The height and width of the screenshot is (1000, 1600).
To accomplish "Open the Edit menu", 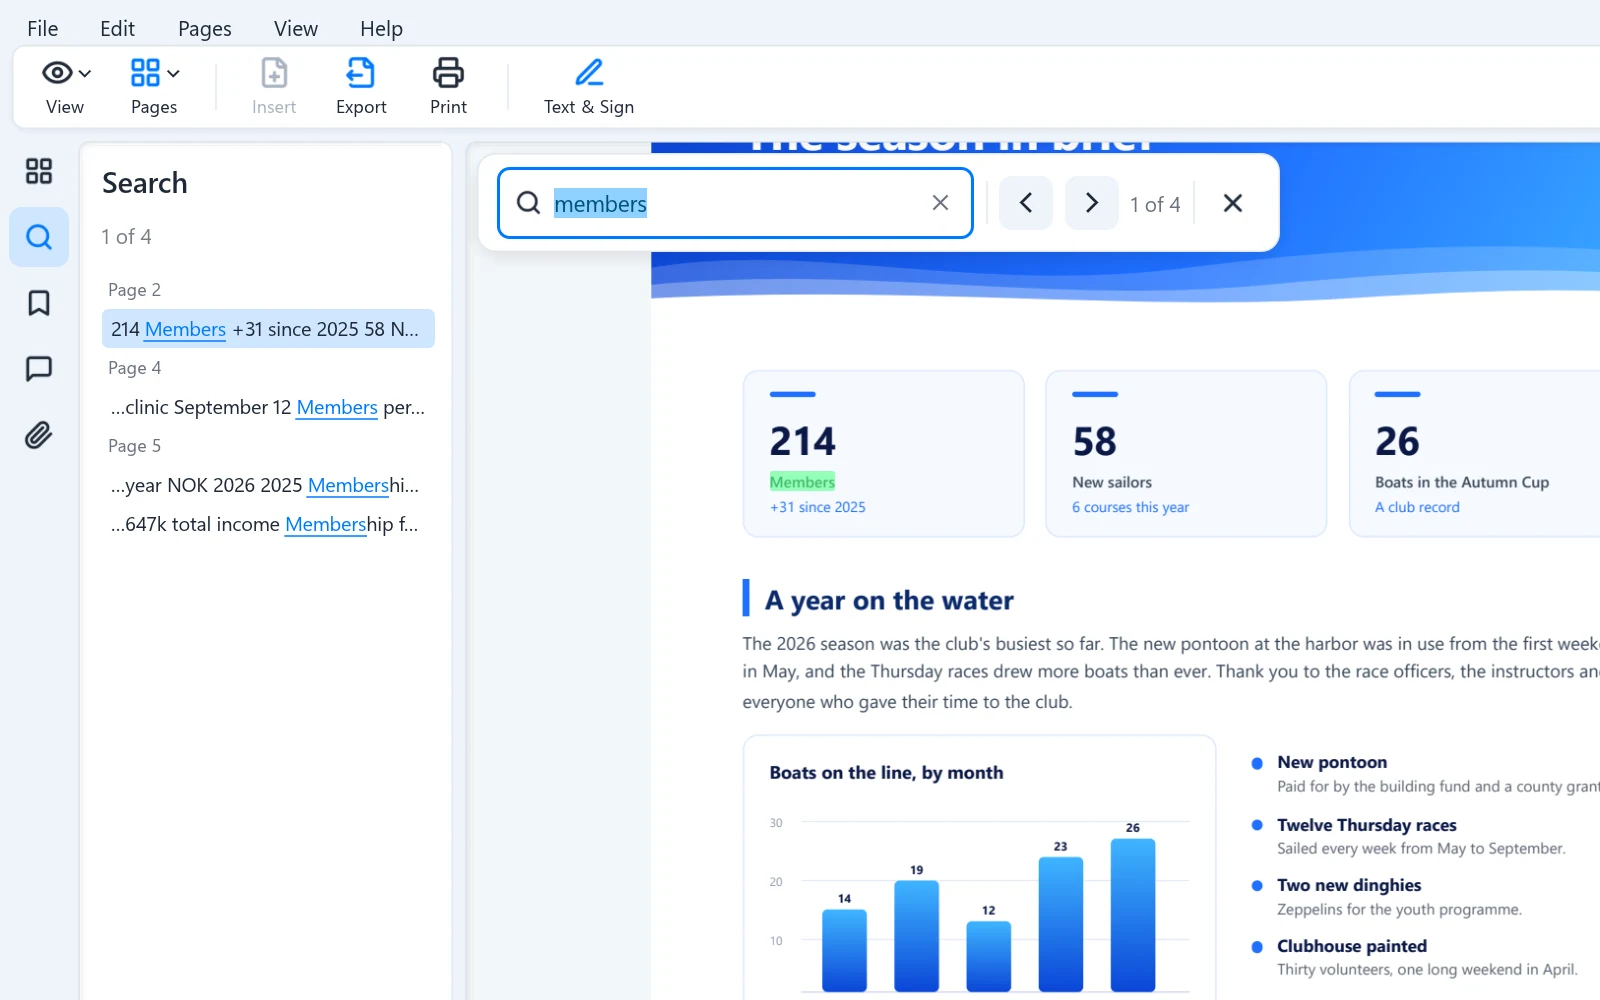I will [x=117, y=28].
